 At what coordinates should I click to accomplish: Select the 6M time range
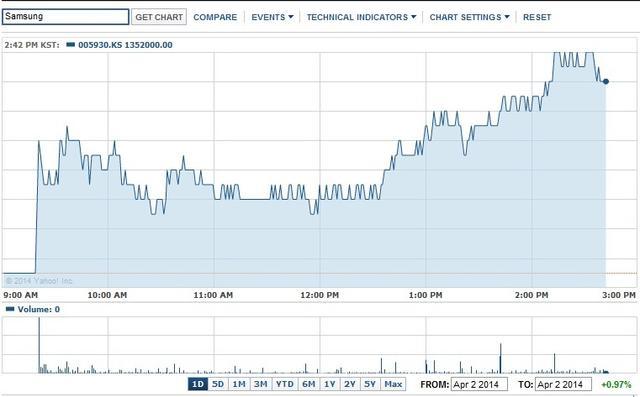[x=309, y=384]
